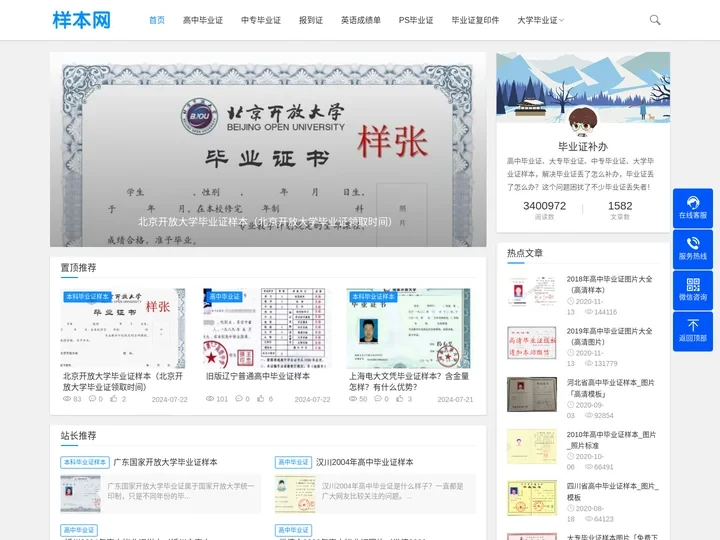The width and height of the screenshot is (720, 540).
Task: Open the 英语成绩单 nav item
Action: point(360,20)
